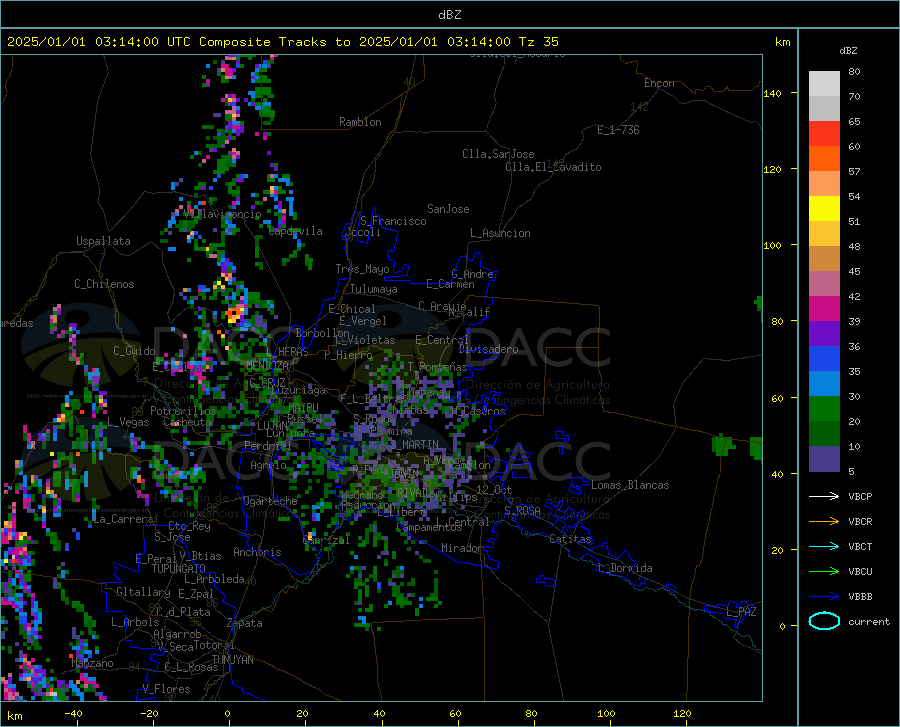Click the cyan 'current' ellipse legend symbol
The height and width of the screenshot is (727, 900).
point(824,621)
